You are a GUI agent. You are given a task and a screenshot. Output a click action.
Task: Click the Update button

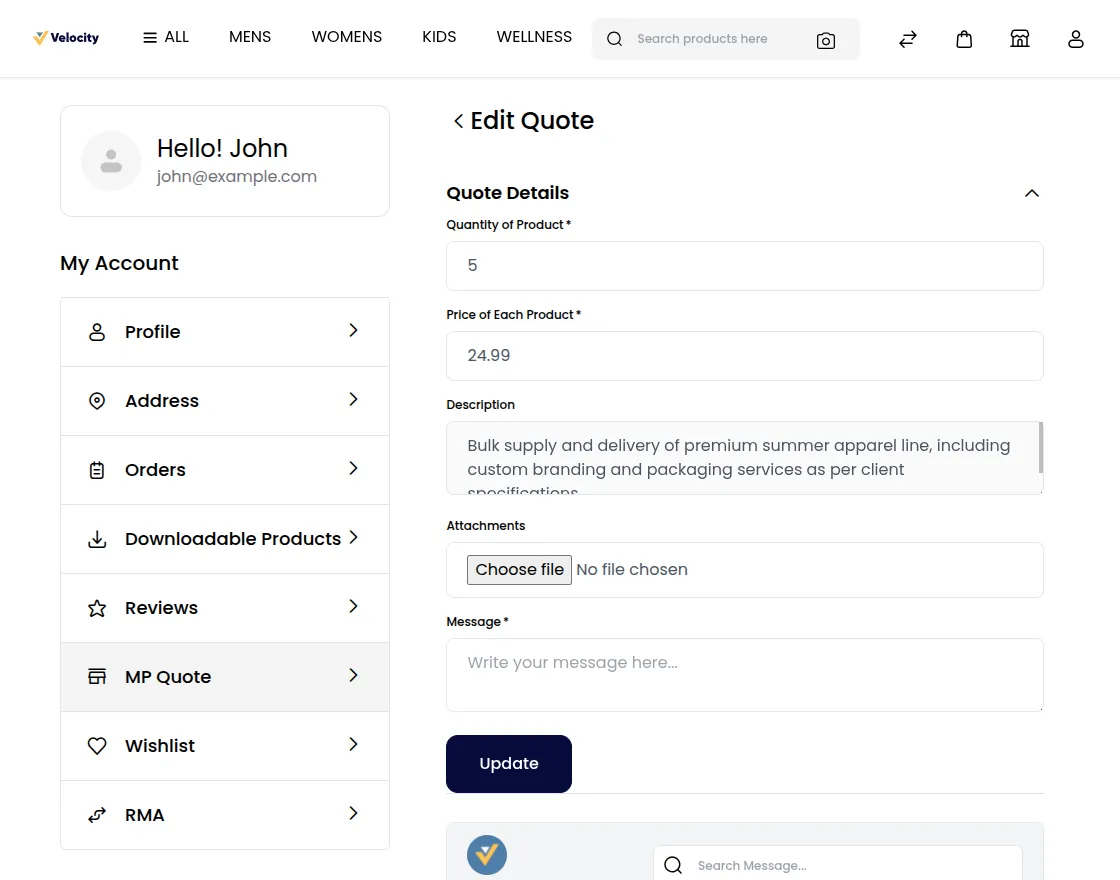point(509,764)
